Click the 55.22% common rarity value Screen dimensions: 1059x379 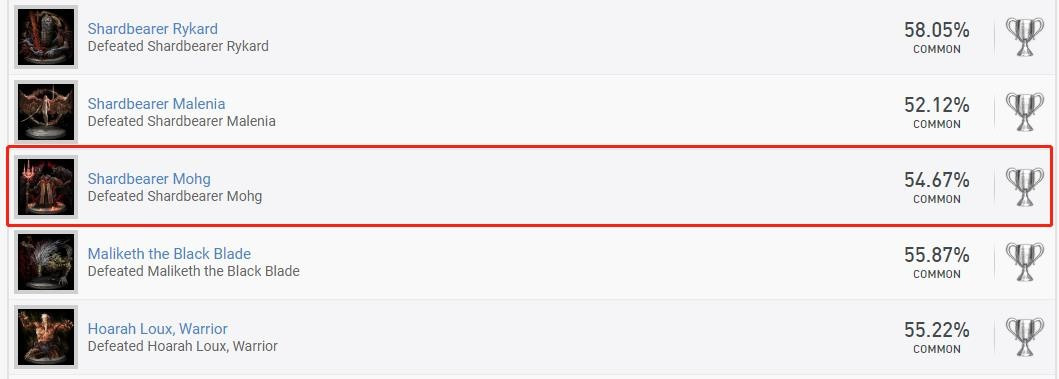(x=937, y=330)
